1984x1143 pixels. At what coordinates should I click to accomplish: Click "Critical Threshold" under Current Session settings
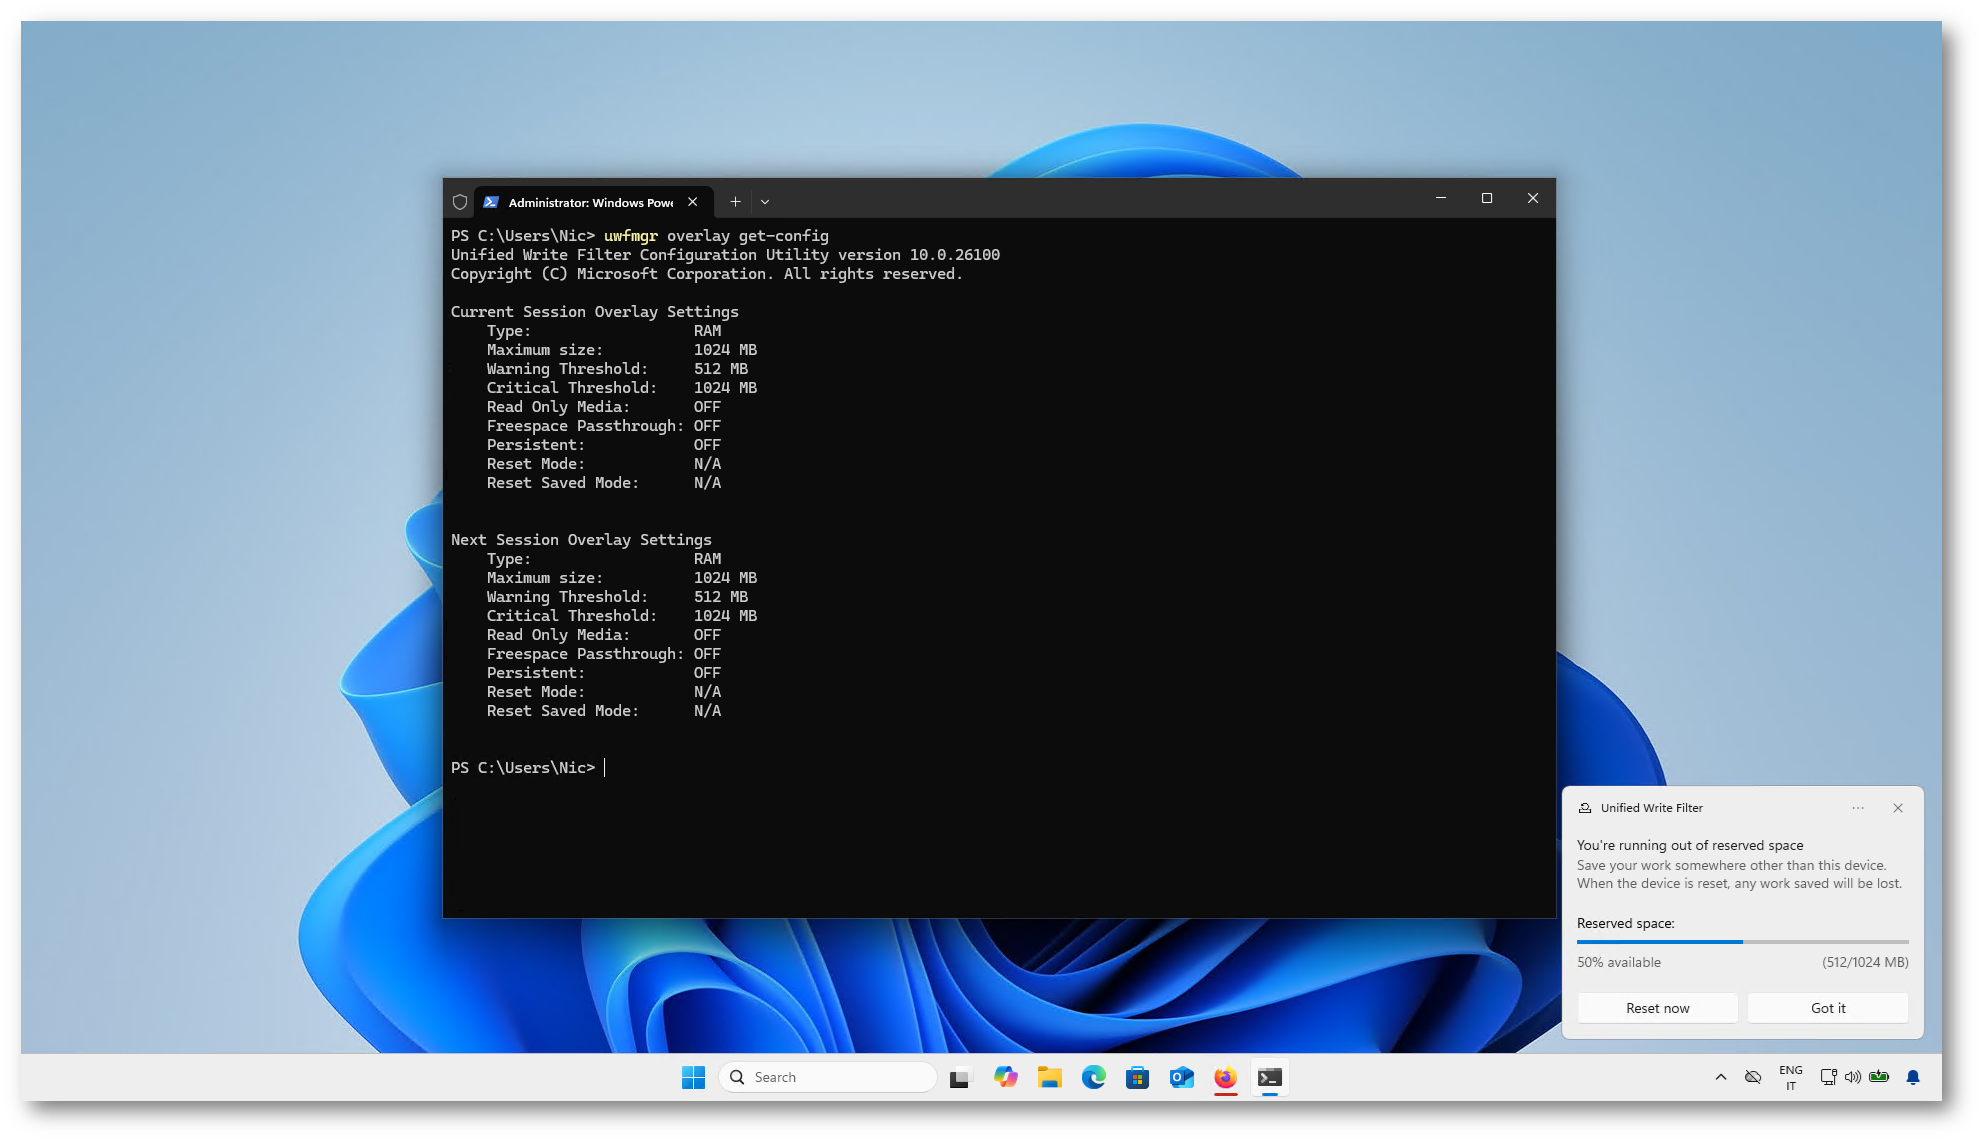tap(572, 388)
